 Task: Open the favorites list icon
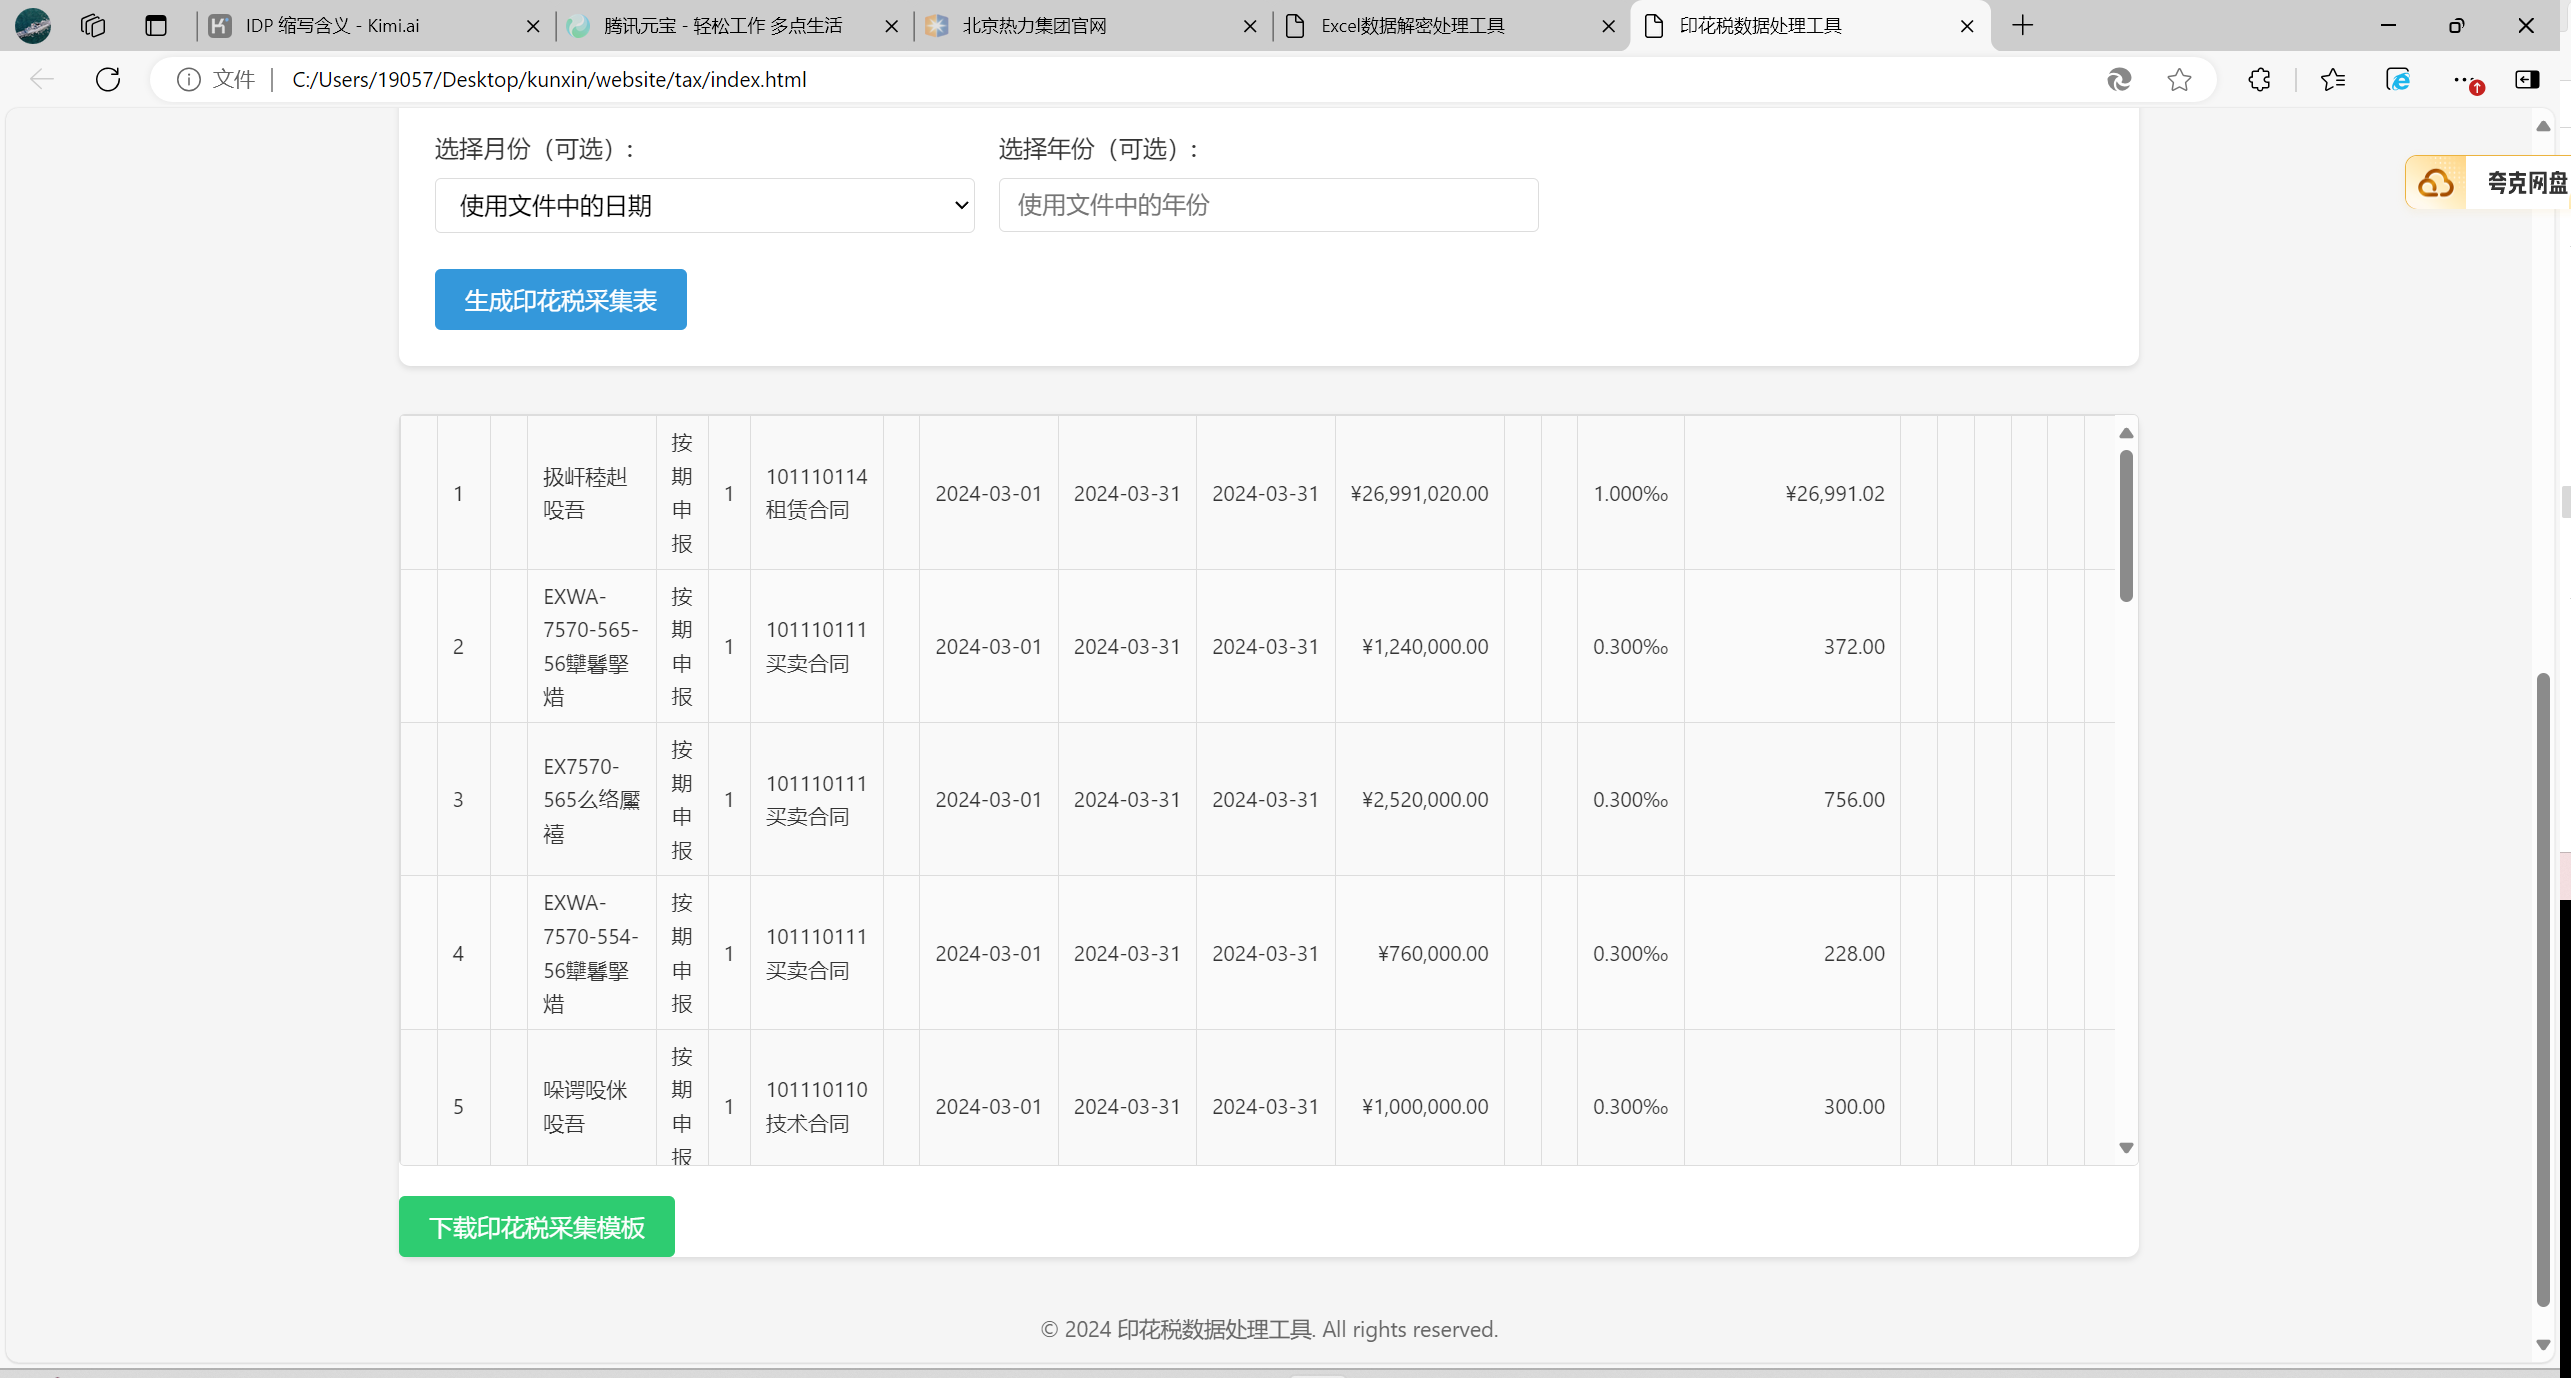coord(2332,79)
